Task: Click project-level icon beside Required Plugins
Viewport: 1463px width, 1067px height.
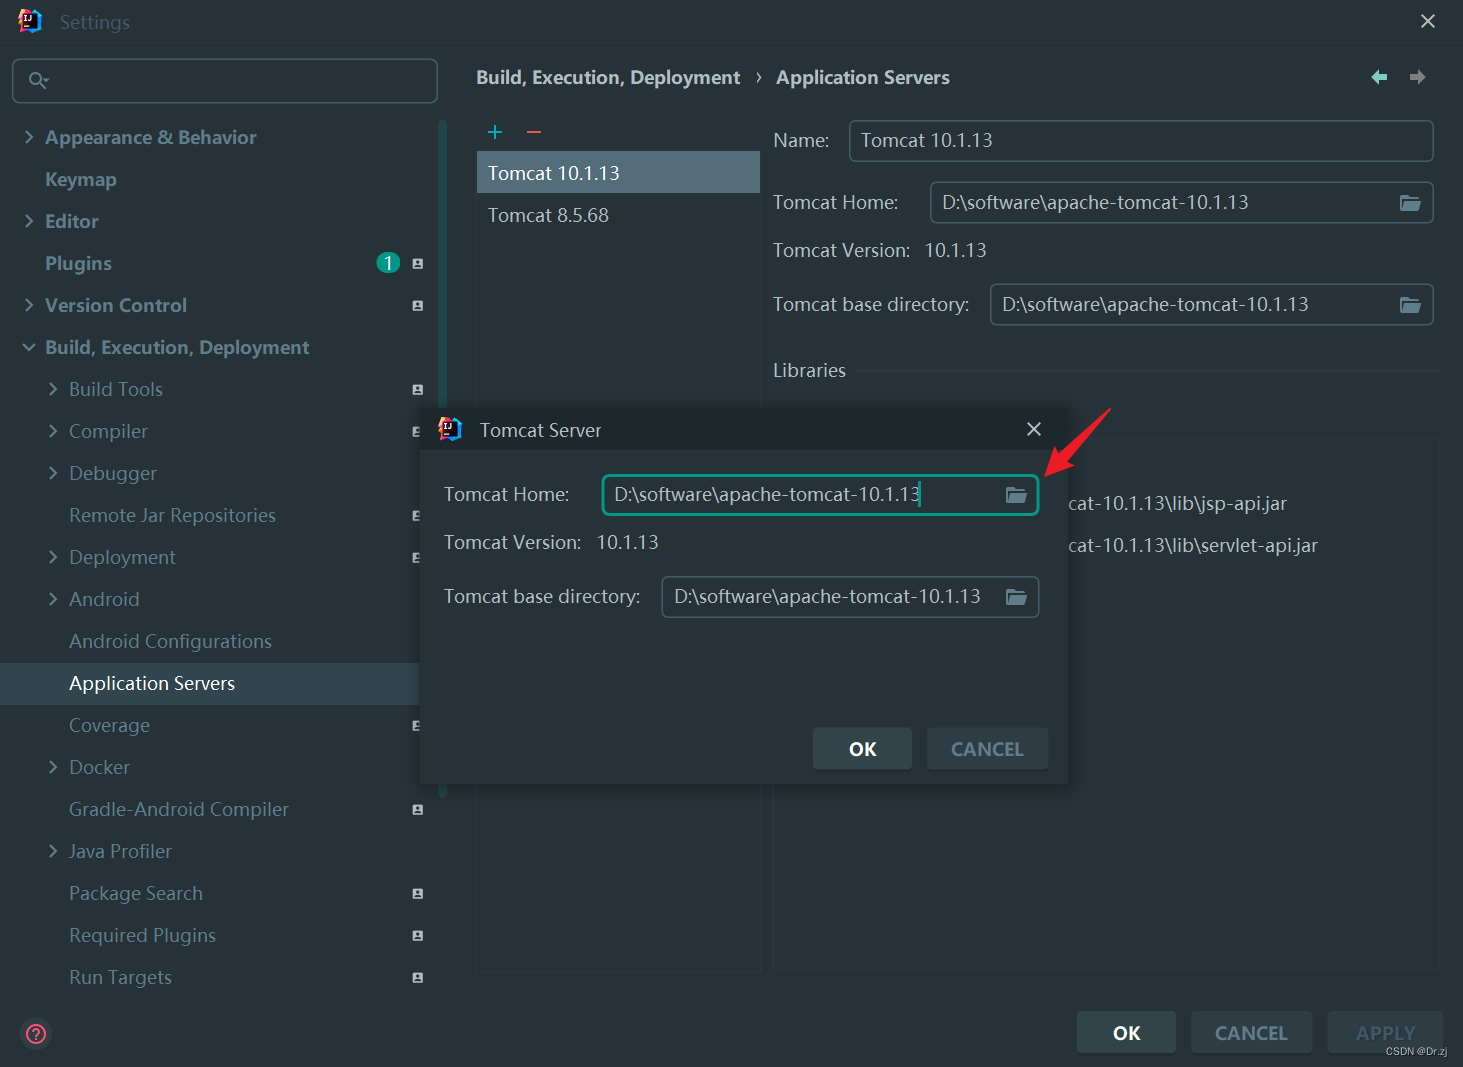Action: click(418, 936)
